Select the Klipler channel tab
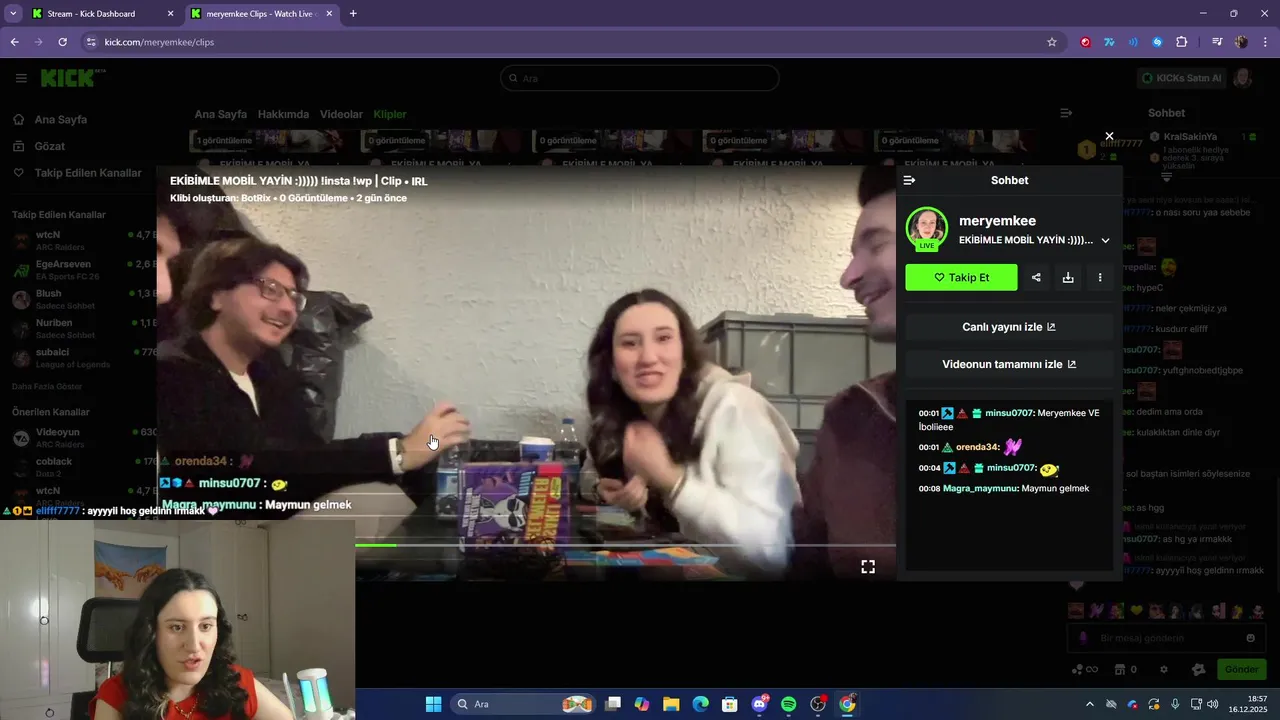Screen dimensions: 1280x720 (390, 114)
